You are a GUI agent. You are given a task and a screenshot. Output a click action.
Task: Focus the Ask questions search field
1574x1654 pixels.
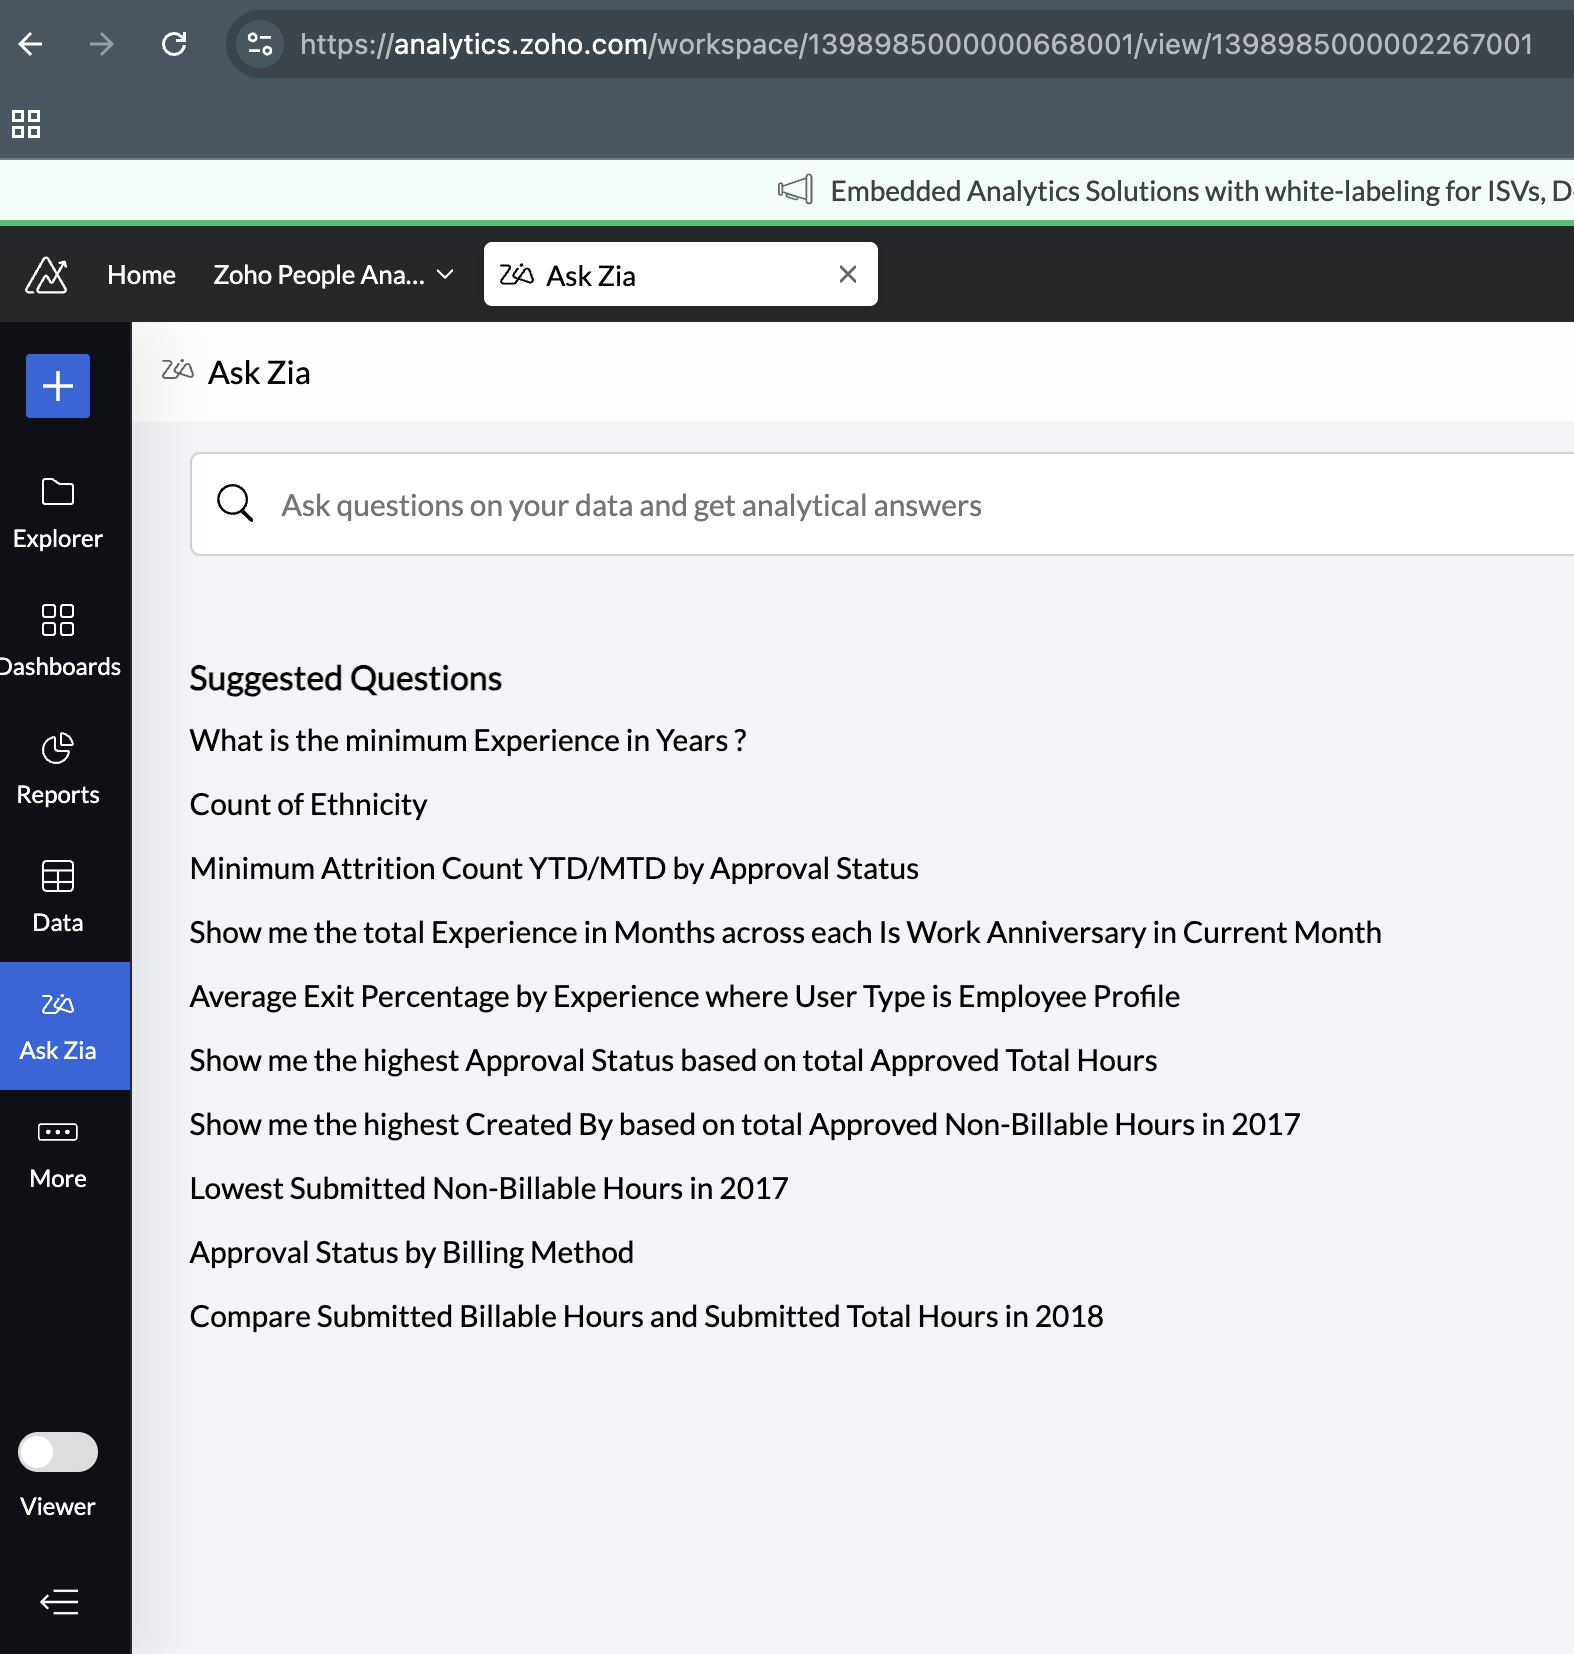pyautogui.click(x=882, y=504)
